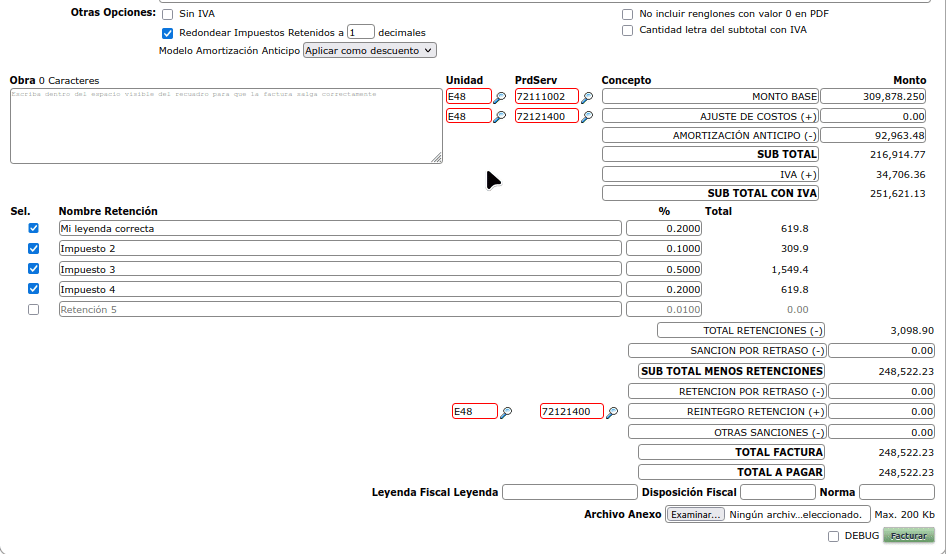Click SUB TOTAL MENOS RETENCIONES label field
Image resolution: width=946 pixels, height=554 pixels.
tap(731, 371)
